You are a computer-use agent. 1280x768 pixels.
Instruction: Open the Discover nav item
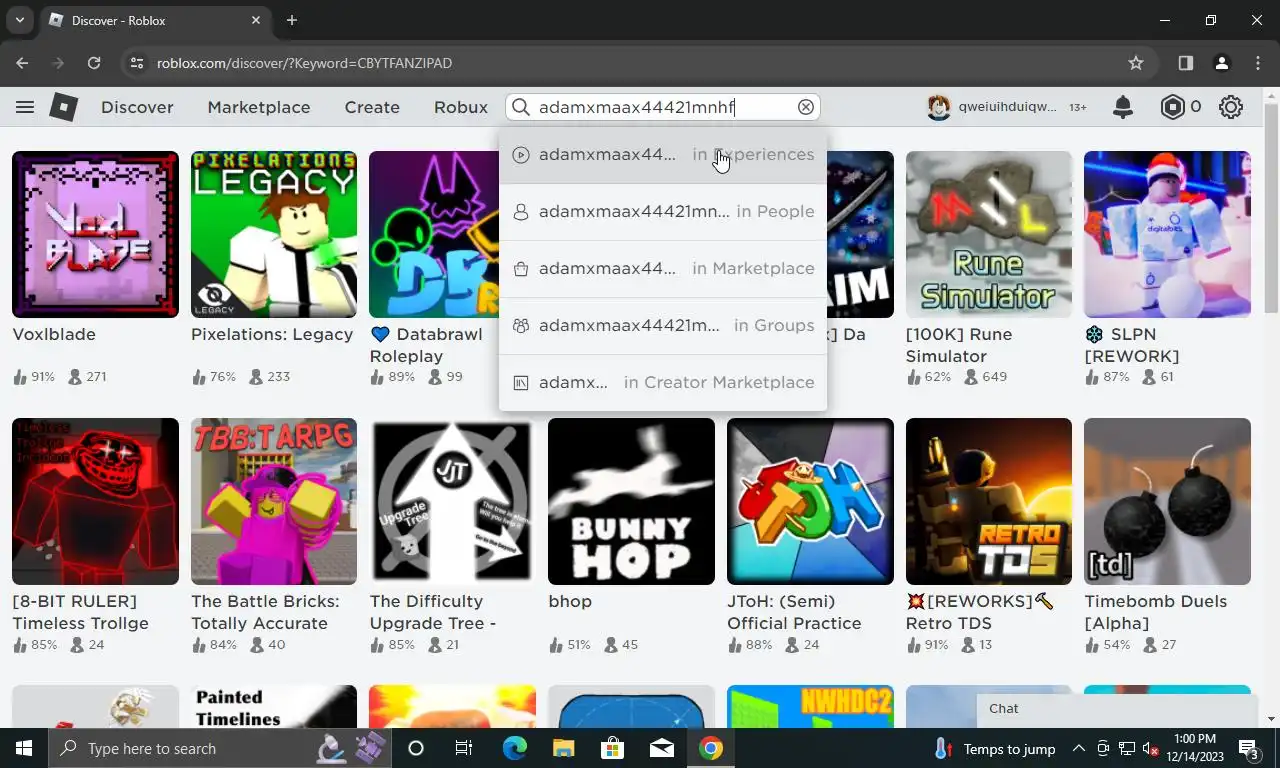pos(137,107)
